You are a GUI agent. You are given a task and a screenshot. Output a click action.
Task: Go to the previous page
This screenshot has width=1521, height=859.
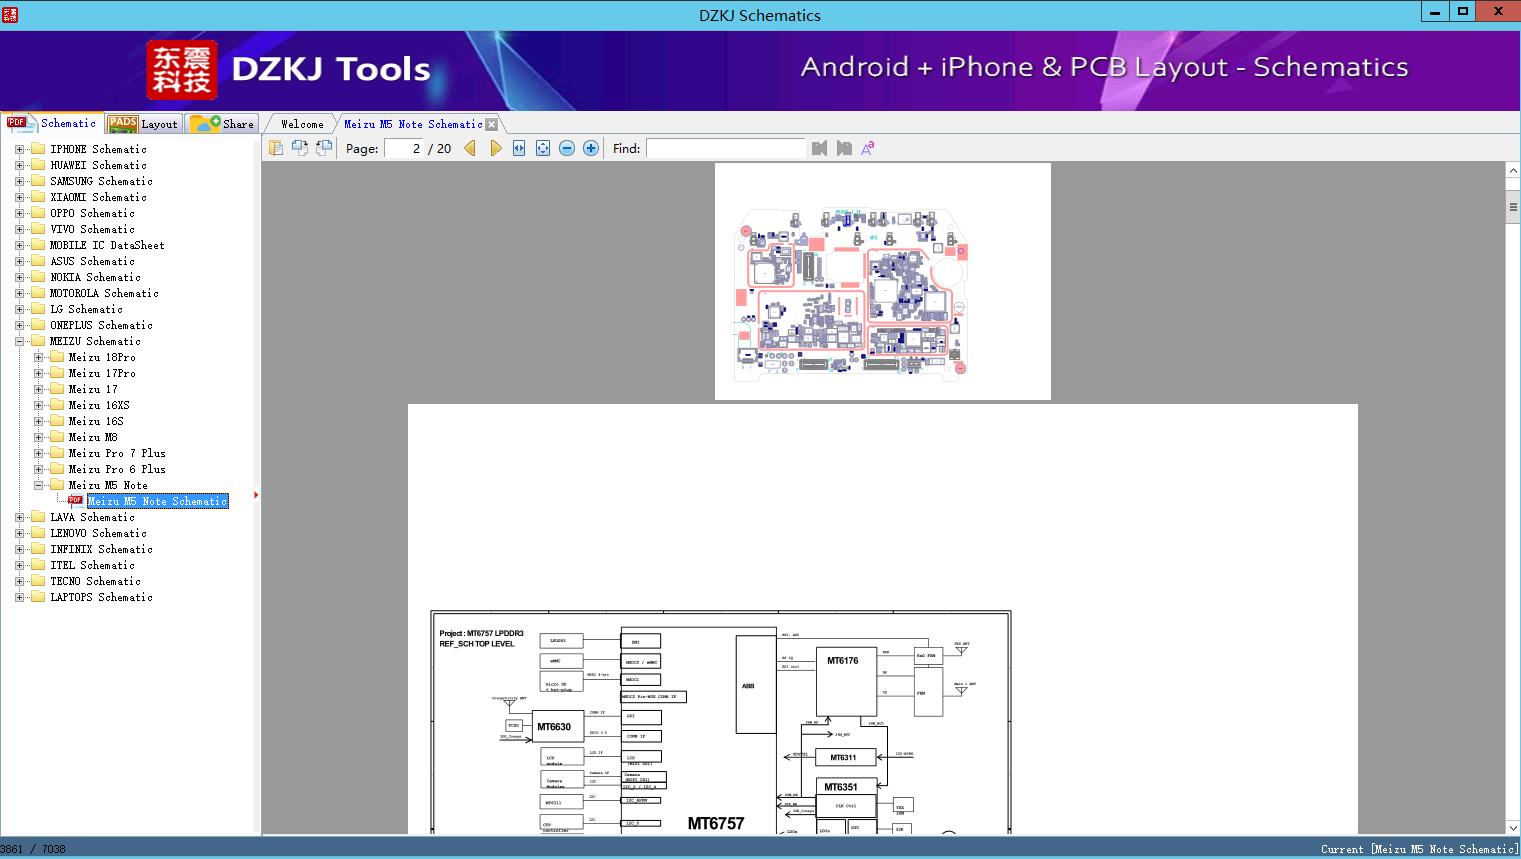(471, 148)
